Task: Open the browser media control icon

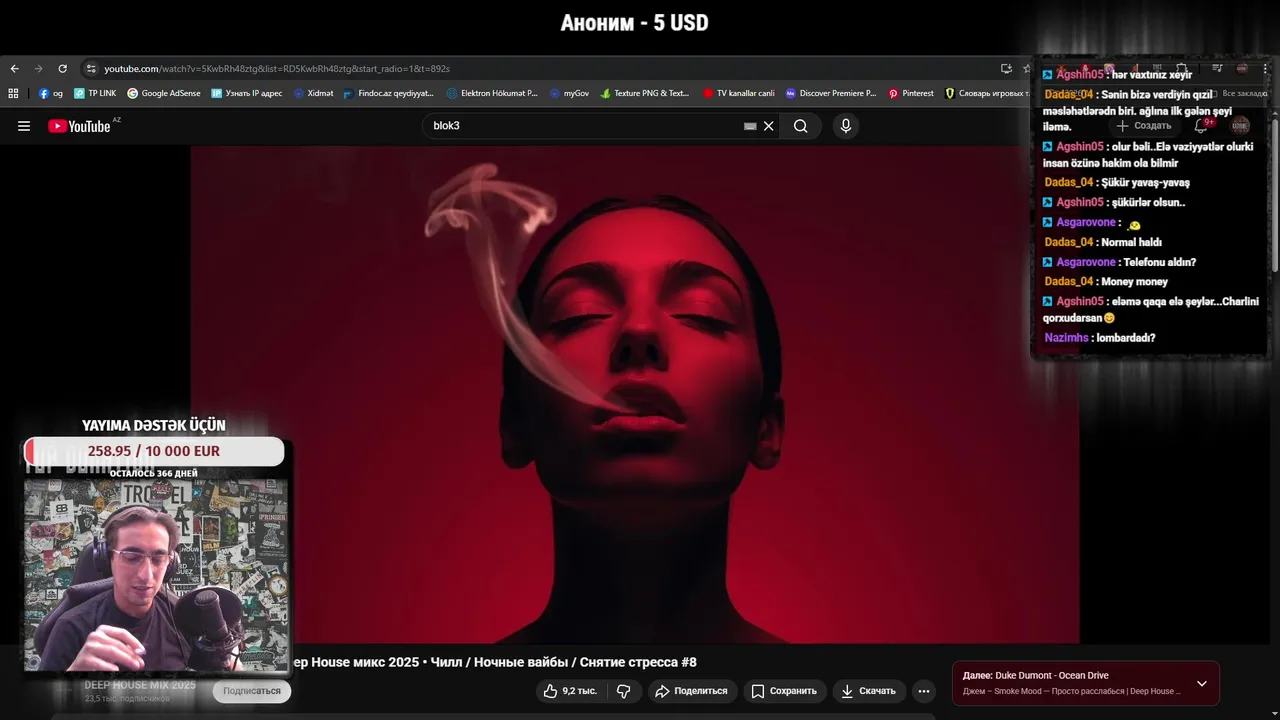Action: pos(1217,69)
